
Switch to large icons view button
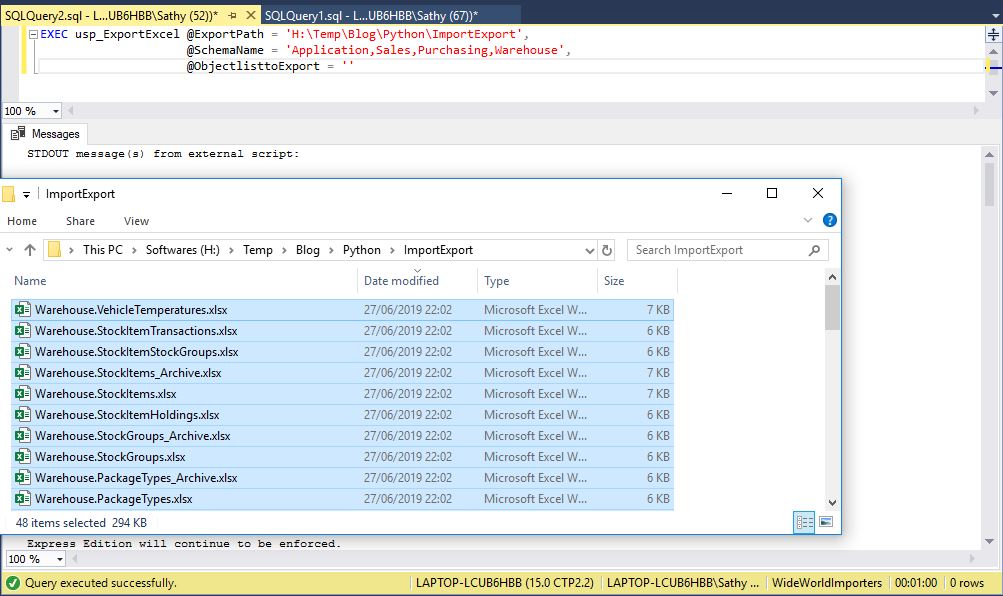(x=826, y=522)
